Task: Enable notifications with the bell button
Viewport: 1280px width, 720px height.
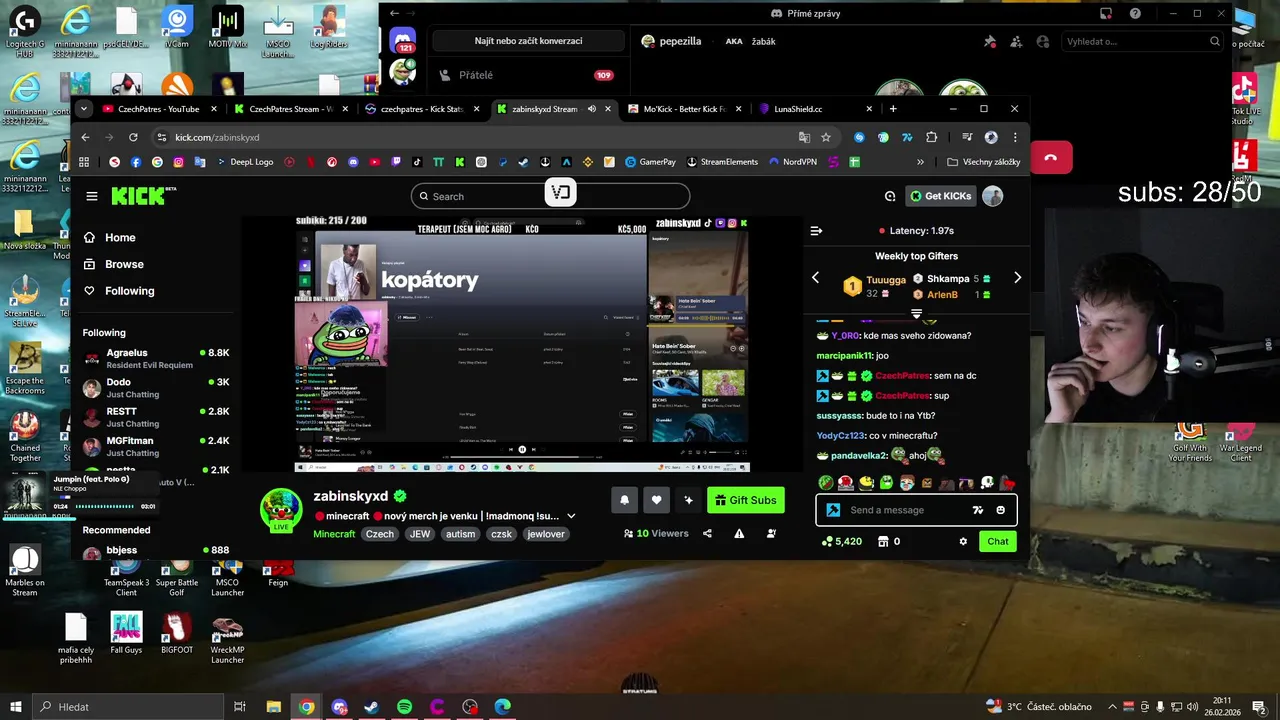Action: 624,500
